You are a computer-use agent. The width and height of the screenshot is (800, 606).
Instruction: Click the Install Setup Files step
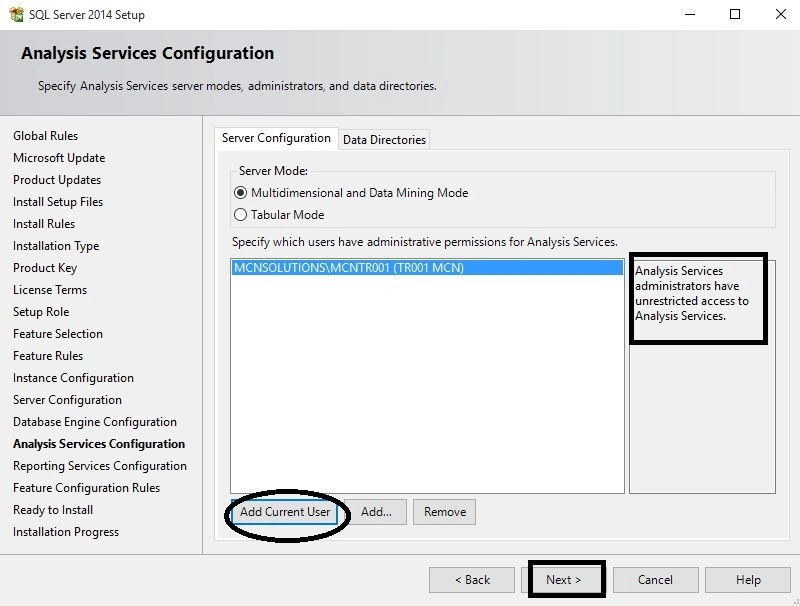pyautogui.click(x=58, y=201)
